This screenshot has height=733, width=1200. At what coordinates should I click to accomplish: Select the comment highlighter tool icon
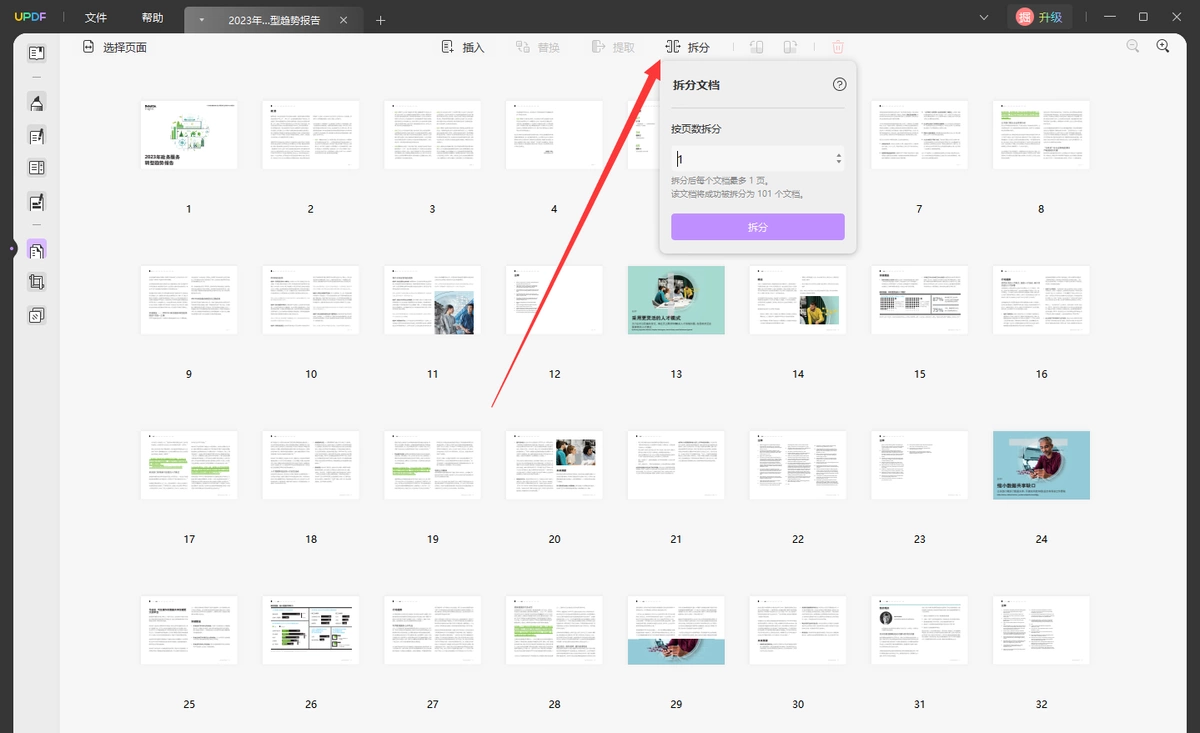point(37,103)
